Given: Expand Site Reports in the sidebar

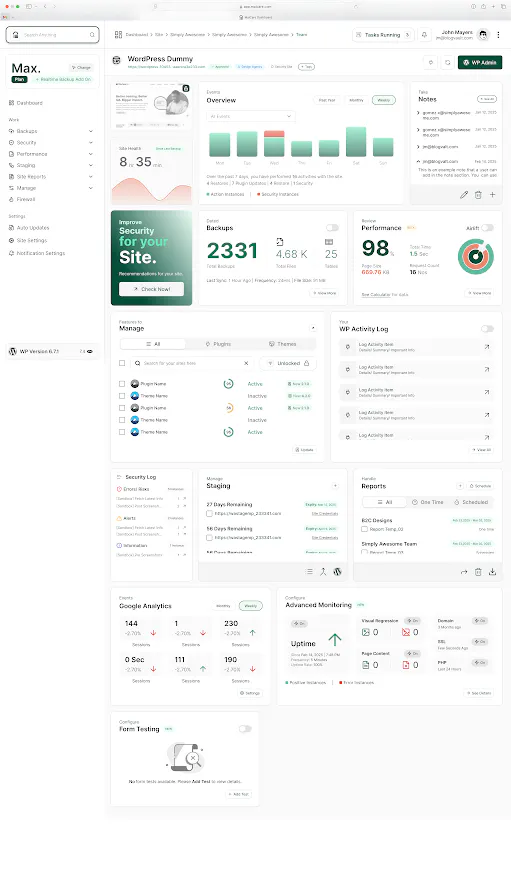Looking at the screenshot, I should (x=90, y=177).
